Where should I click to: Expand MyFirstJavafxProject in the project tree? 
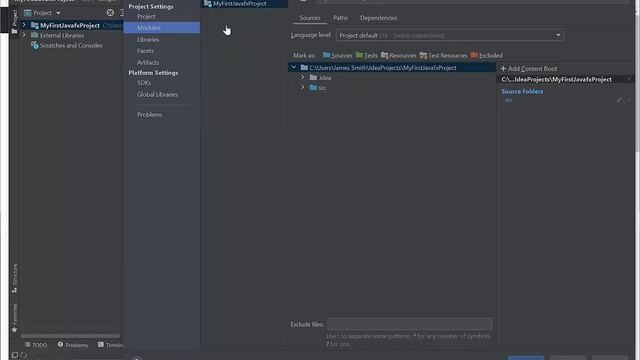tap(24, 25)
